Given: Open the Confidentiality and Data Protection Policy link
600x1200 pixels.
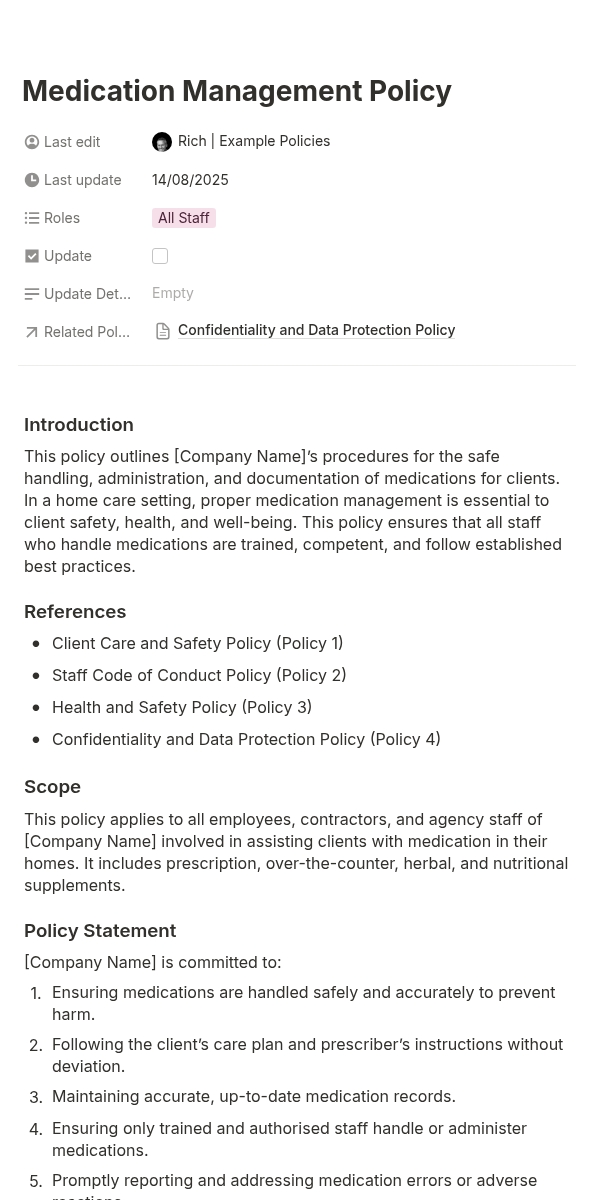Looking at the screenshot, I should (316, 330).
